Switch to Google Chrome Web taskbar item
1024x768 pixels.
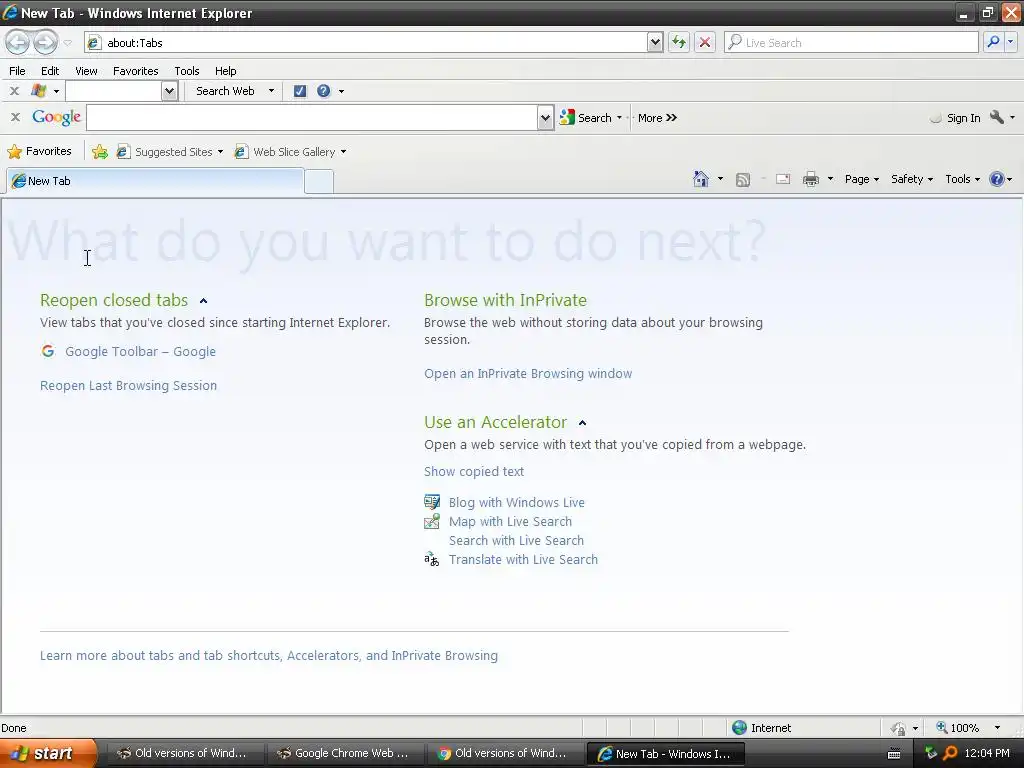344,753
